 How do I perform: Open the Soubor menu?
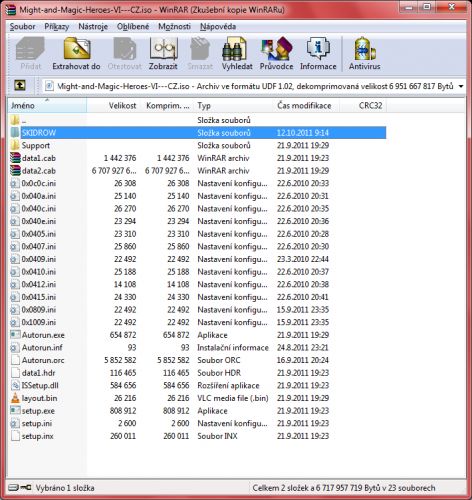(22, 26)
